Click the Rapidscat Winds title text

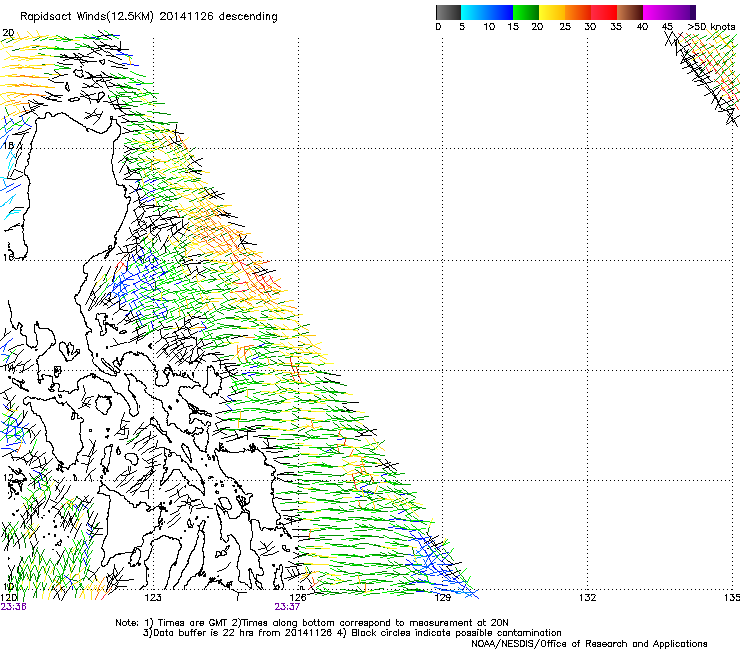pyautogui.click(x=149, y=16)
